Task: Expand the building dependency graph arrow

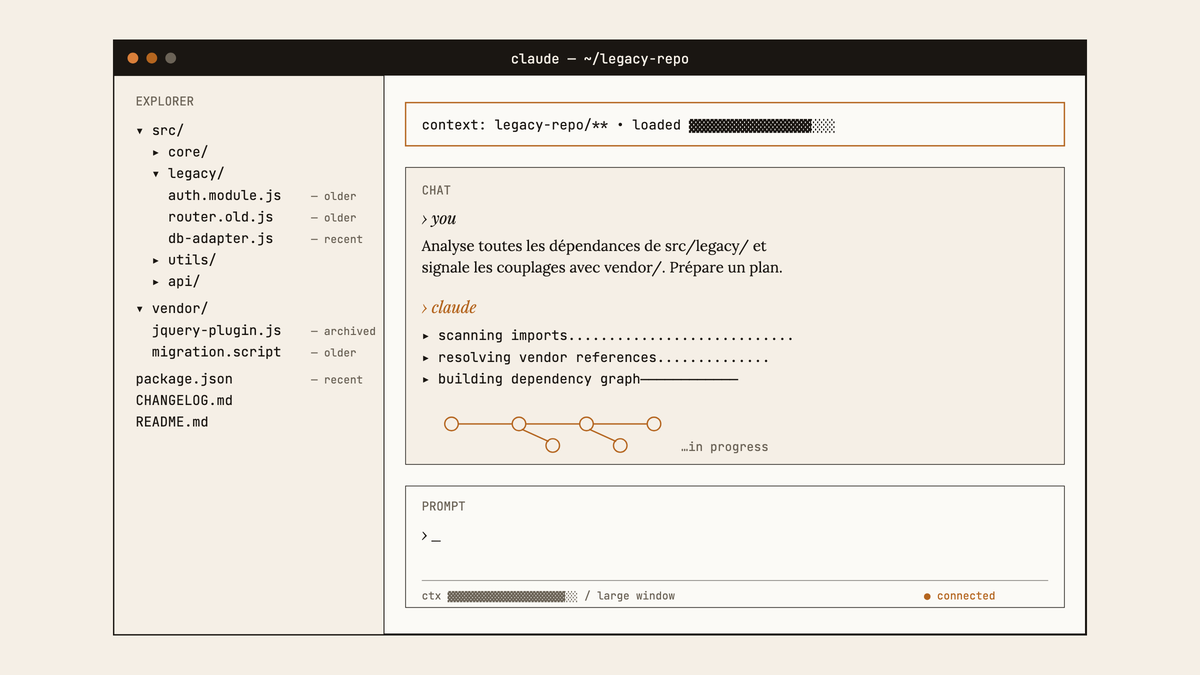Action: click(426, 380)
